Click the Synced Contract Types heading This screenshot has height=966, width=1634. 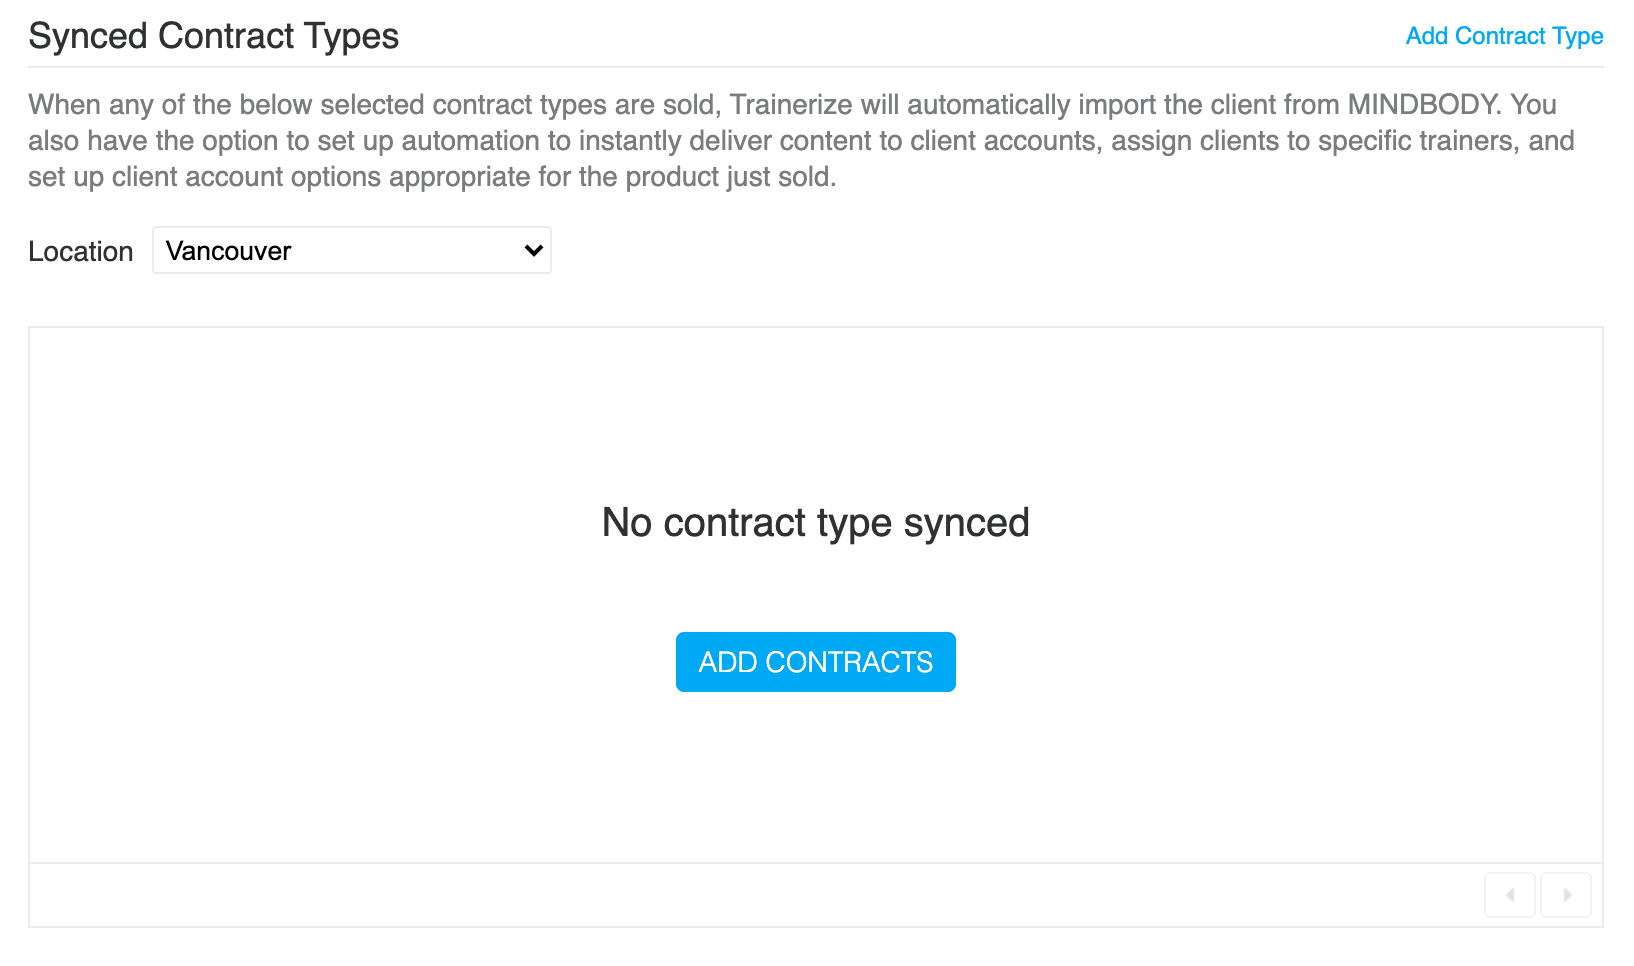[214, 36]
